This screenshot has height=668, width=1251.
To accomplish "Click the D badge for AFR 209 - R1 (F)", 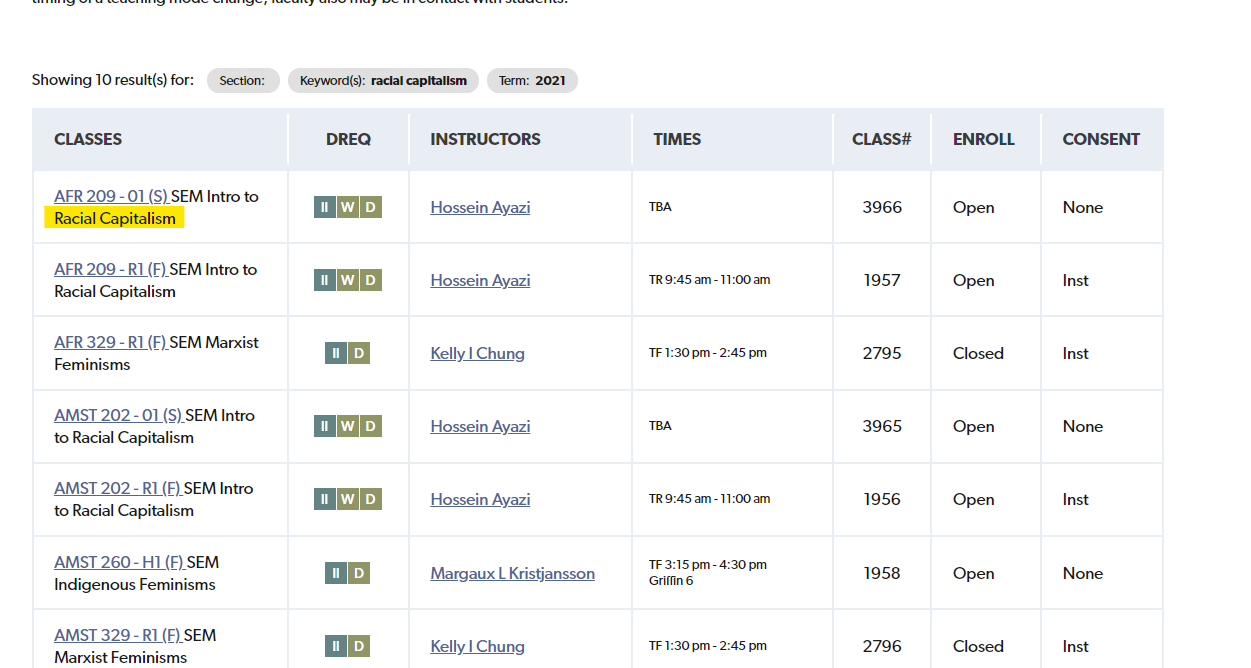I will click(x=370, y=280).
